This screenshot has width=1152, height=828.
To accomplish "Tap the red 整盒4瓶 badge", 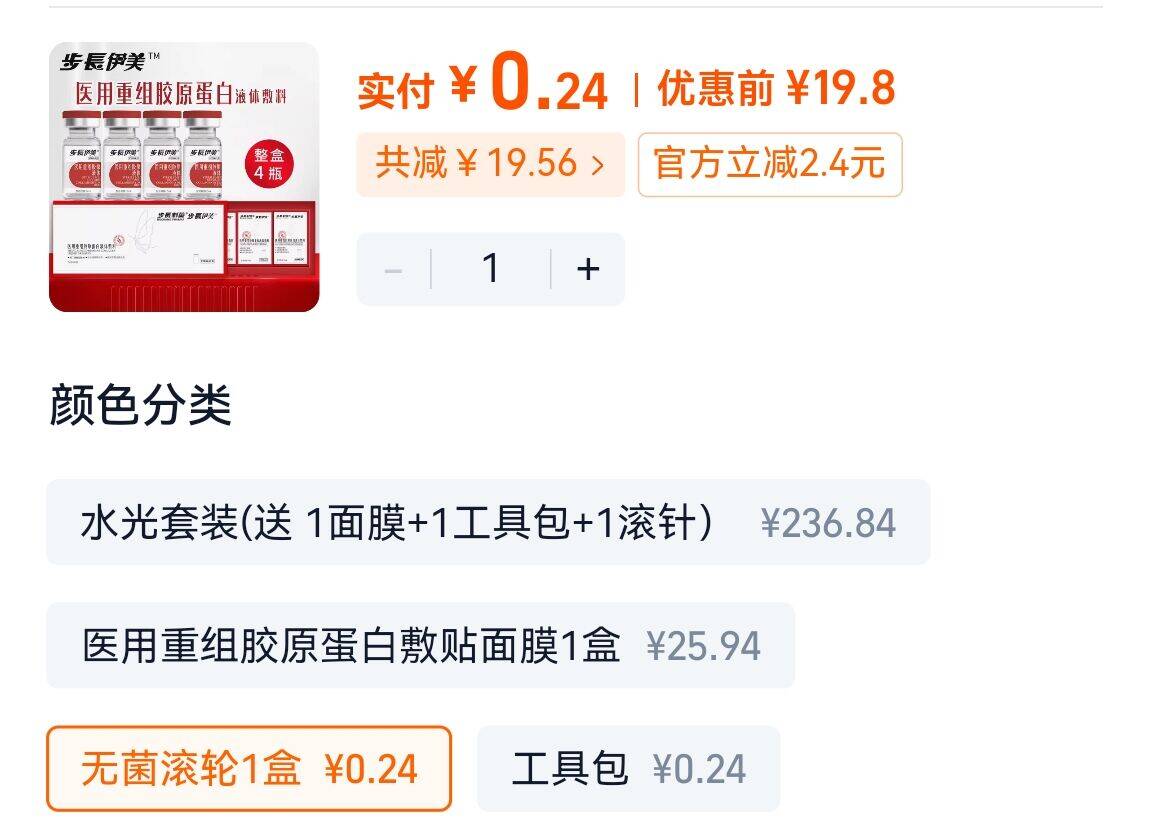I will (x=269, y=164).
